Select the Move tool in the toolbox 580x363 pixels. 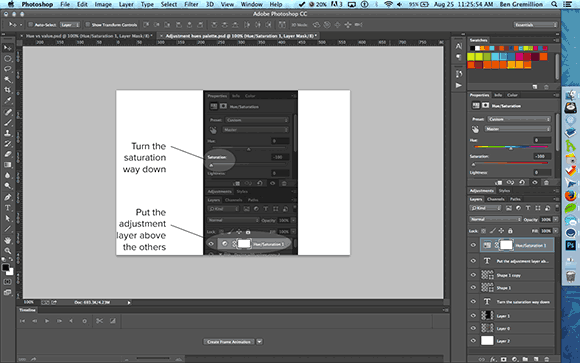pyautogui.click(x=7, y=48)
